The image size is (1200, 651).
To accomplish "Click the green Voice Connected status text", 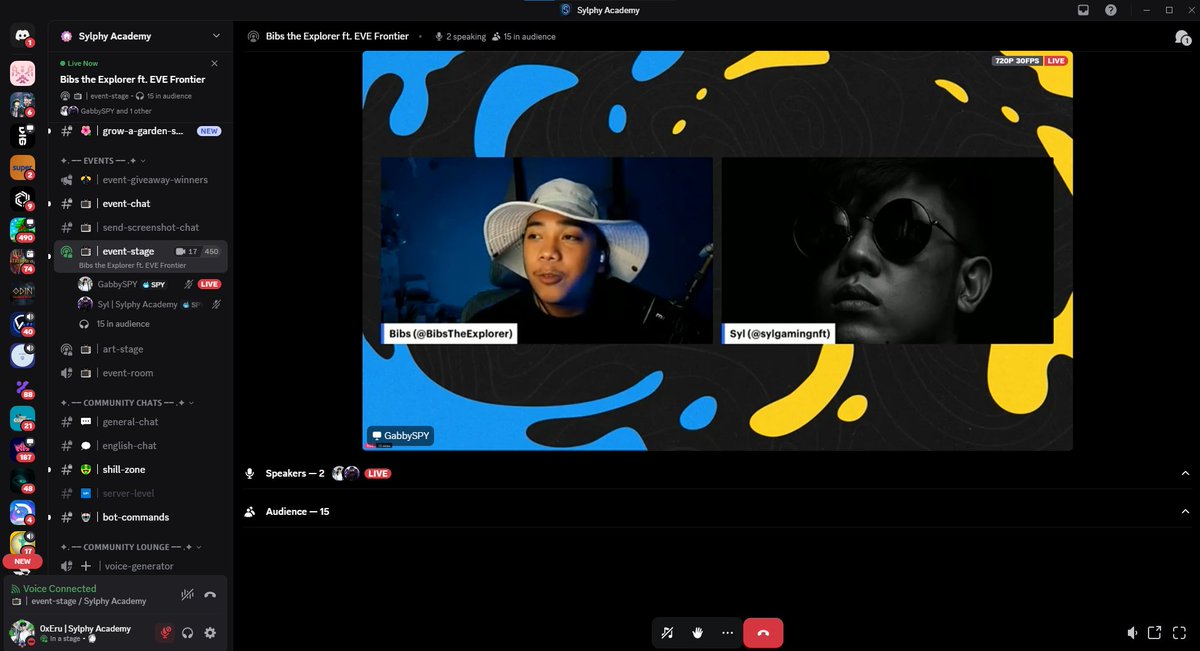I will click(60, 589).
